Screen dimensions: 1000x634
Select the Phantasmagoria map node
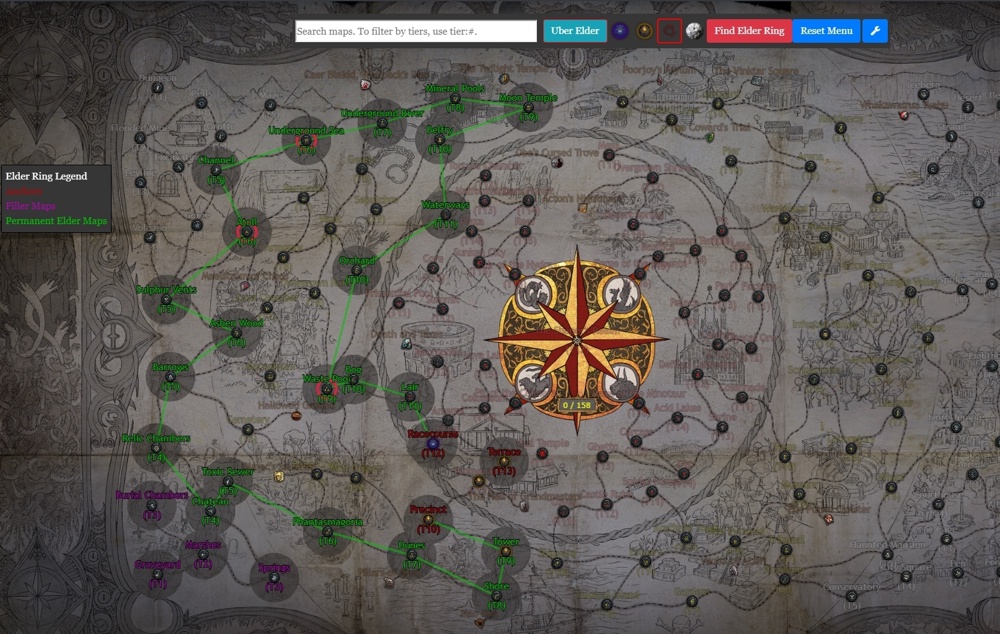(328, 532)
